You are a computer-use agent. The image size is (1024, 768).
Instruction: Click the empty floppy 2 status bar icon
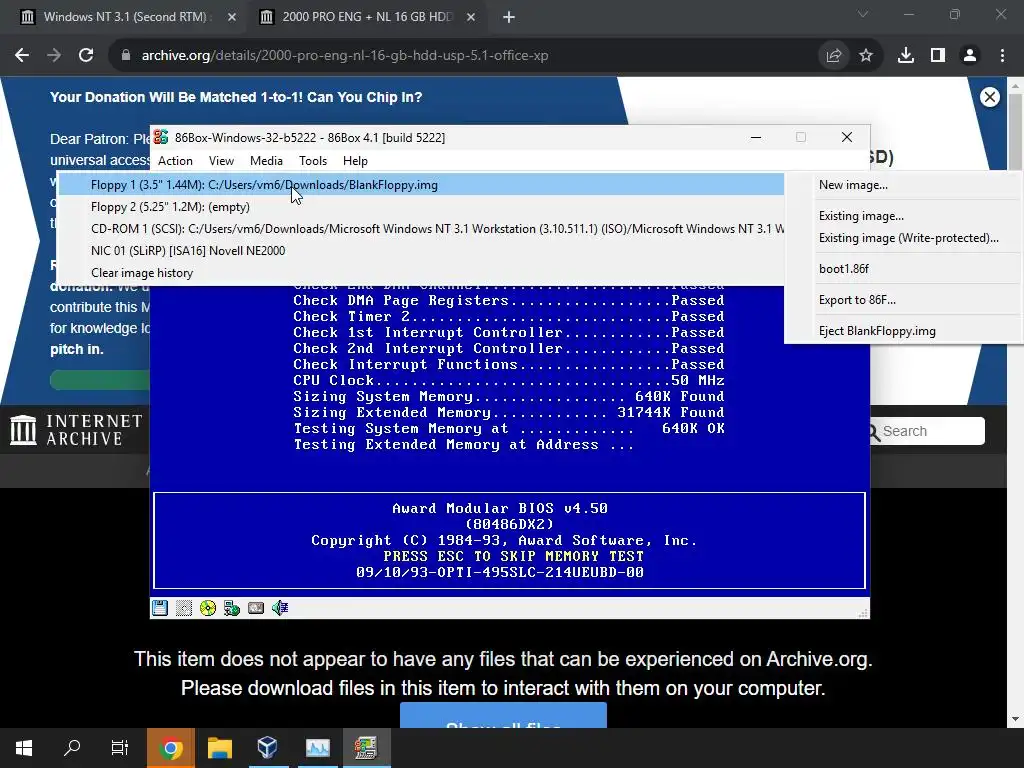tap(184, 608)
